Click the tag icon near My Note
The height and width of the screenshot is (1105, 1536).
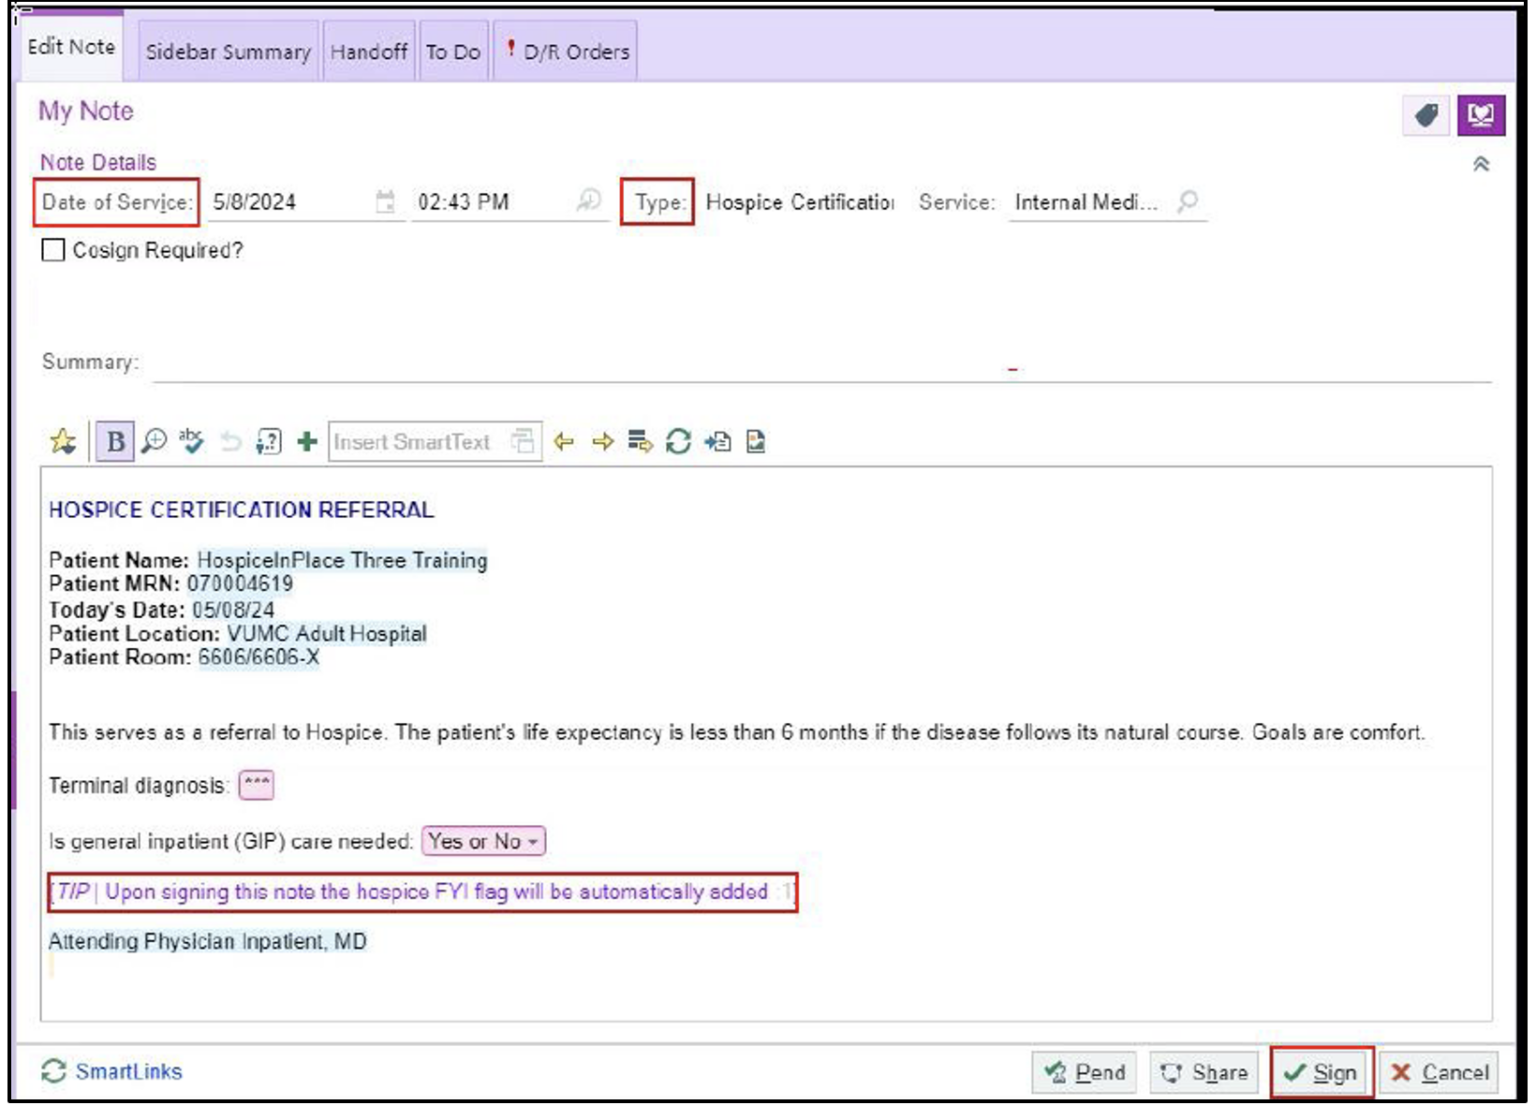[x=1427, y=116]
